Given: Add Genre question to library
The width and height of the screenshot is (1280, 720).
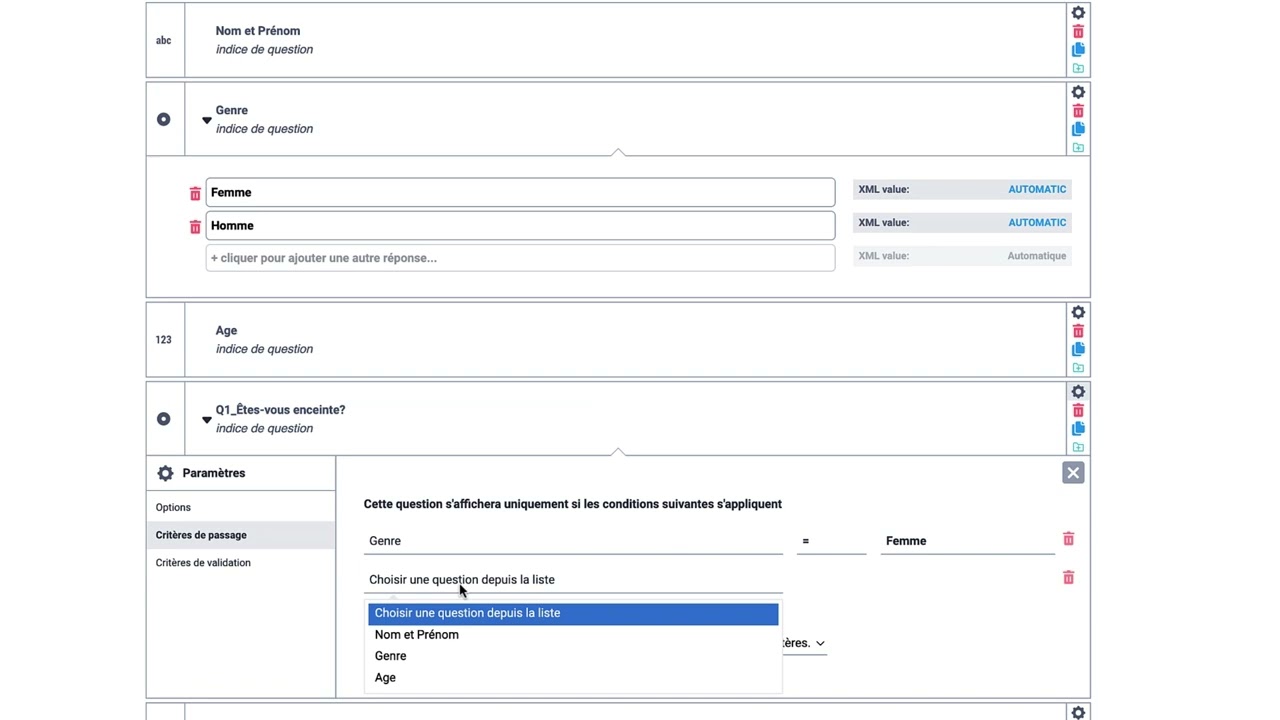Looking at the screenshot, I should pyautogui.click(x=1078, y=148).
